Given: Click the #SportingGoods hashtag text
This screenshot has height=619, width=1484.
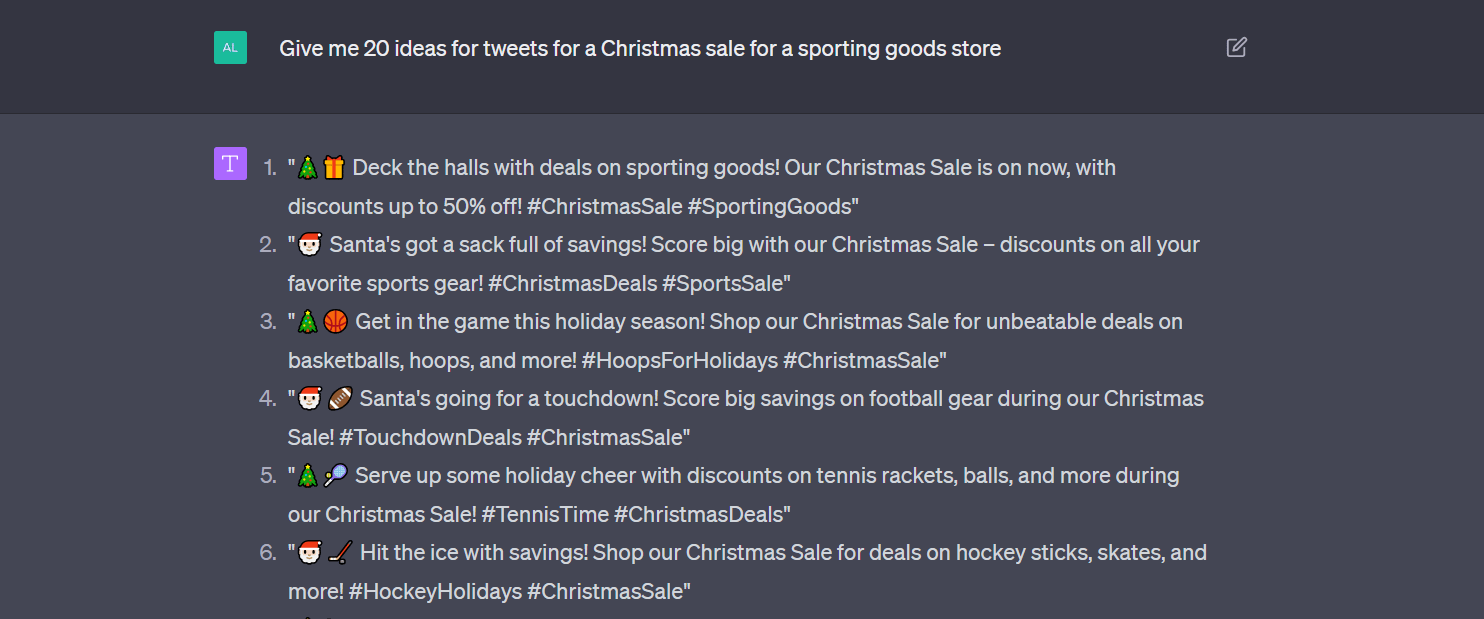Looking at the screenshot, I should [x=772, y=207].
